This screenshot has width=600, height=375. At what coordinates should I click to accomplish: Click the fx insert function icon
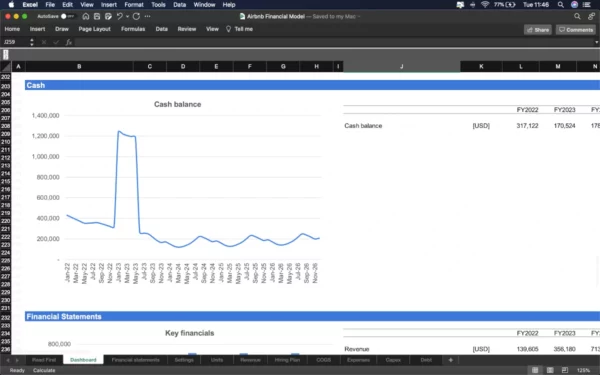coord(68,42)
